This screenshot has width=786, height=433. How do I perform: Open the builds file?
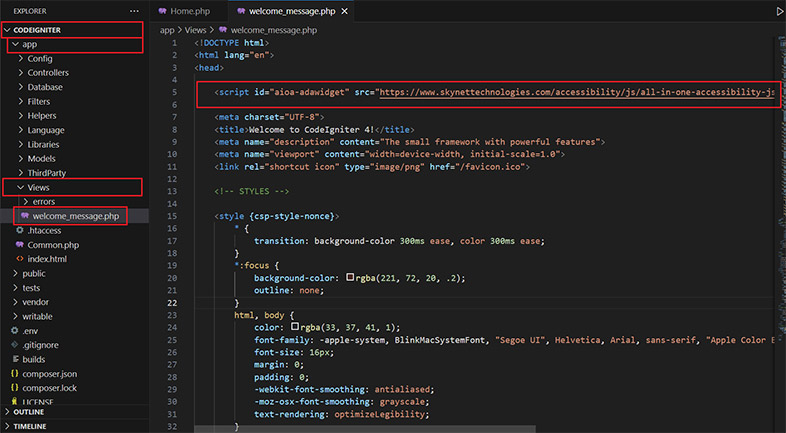click(34, 359)
